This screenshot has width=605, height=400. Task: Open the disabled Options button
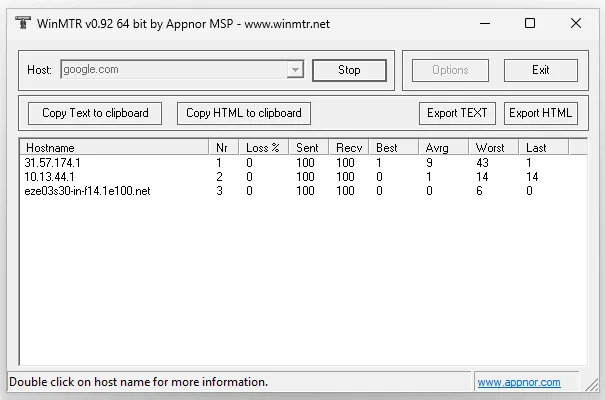(x=450, y=70)
